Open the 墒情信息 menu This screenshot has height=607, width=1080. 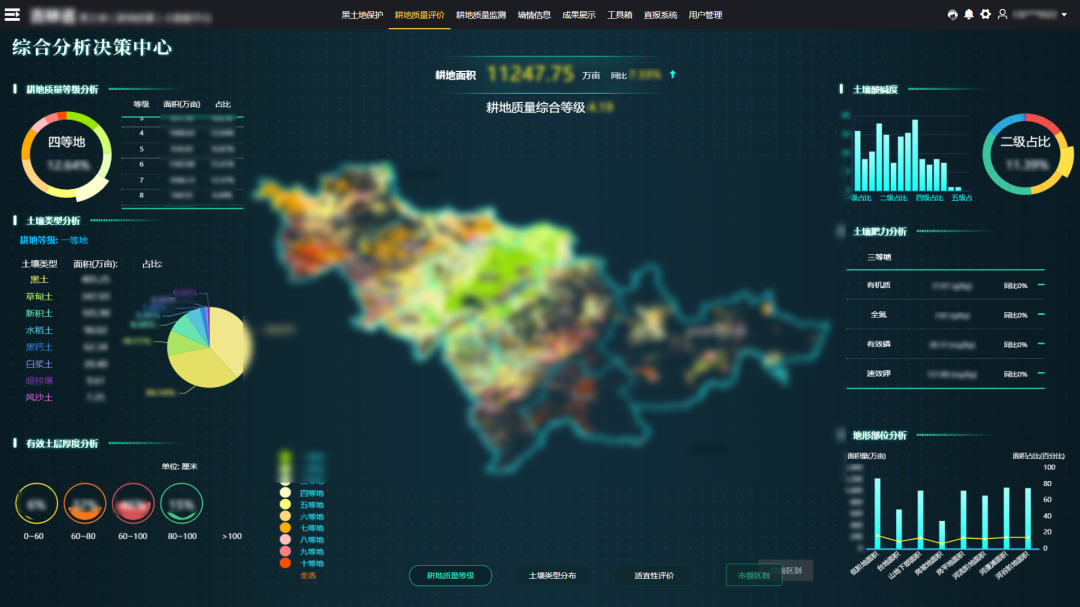(534, 15)
